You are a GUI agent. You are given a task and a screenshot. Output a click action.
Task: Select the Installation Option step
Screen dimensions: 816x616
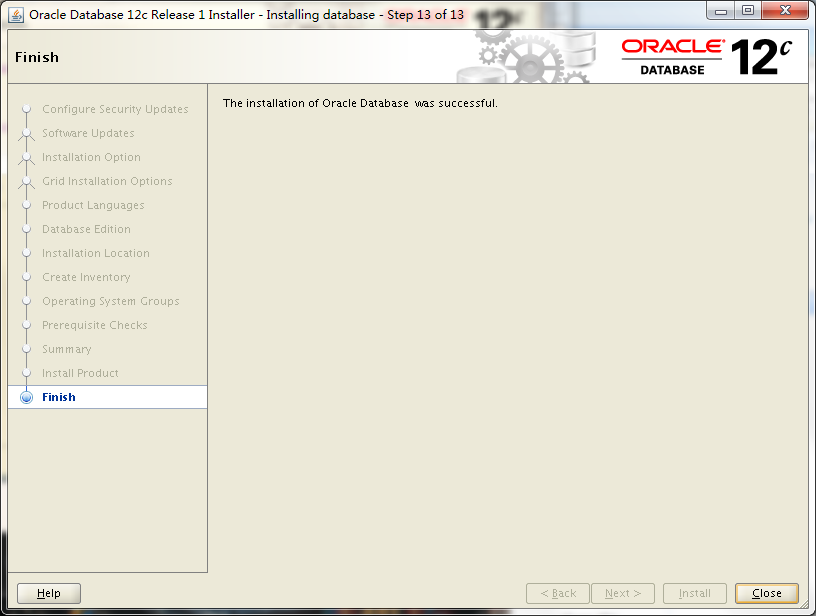point(91,157)
